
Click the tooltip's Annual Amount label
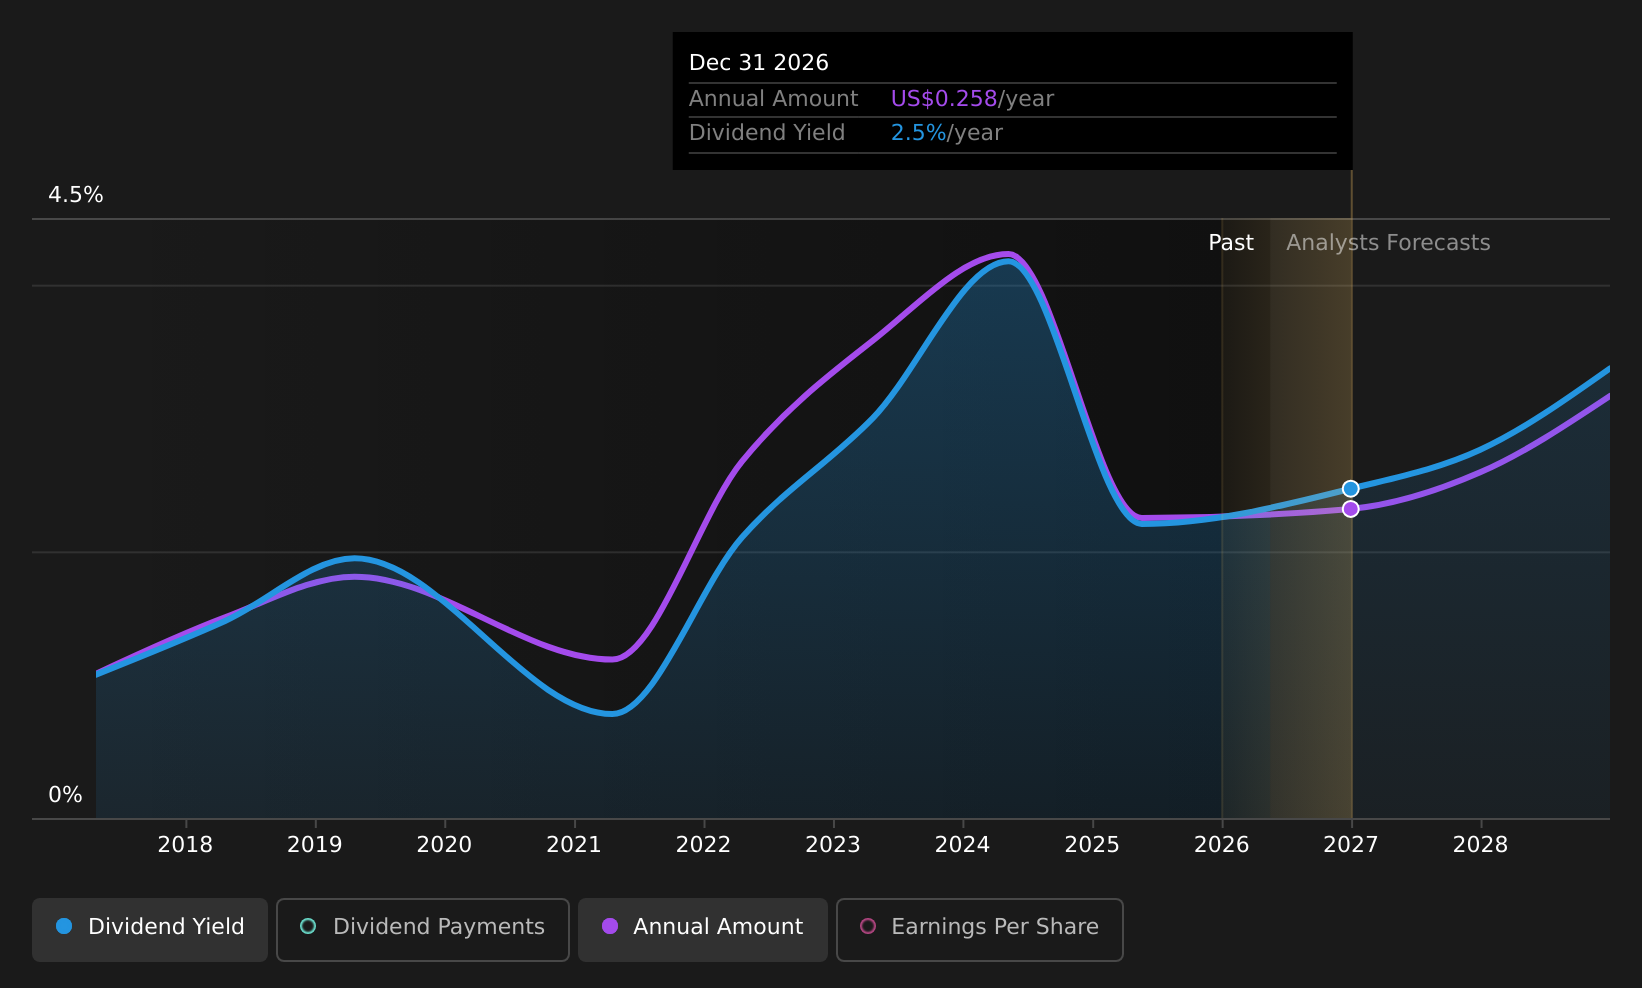coord(773,99)
